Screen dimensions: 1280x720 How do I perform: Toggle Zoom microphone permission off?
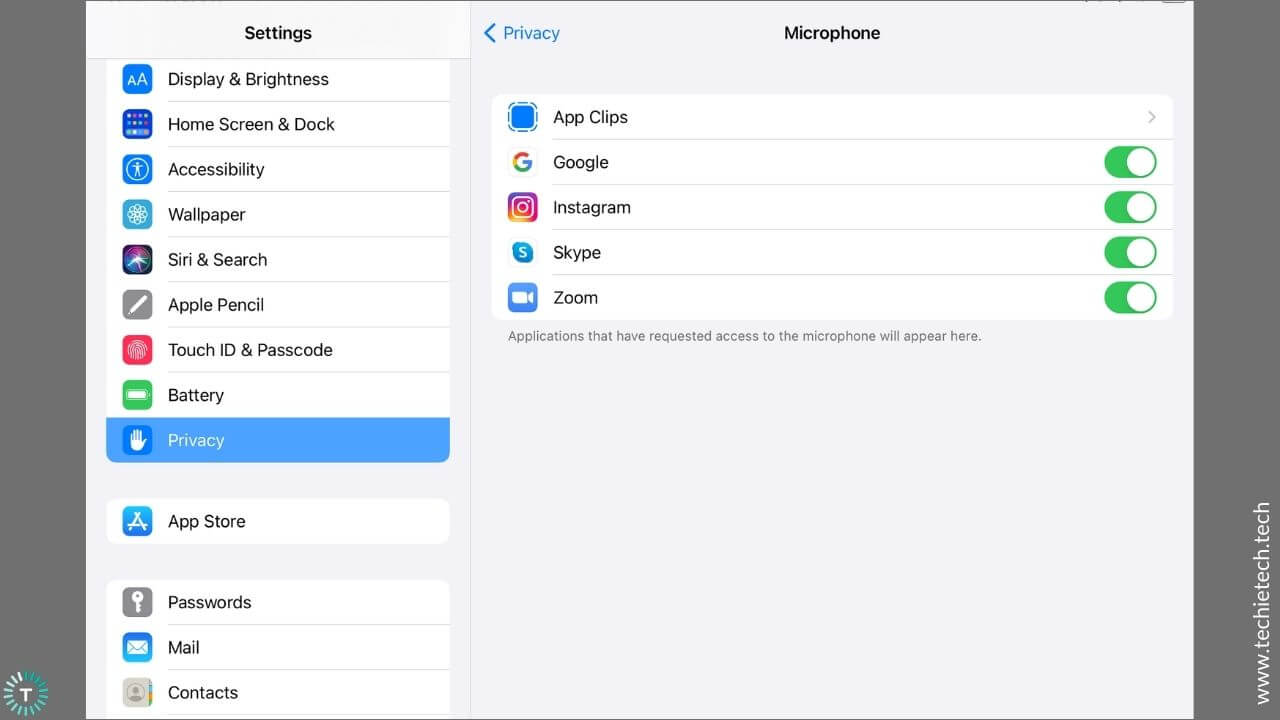[1130, 297]
